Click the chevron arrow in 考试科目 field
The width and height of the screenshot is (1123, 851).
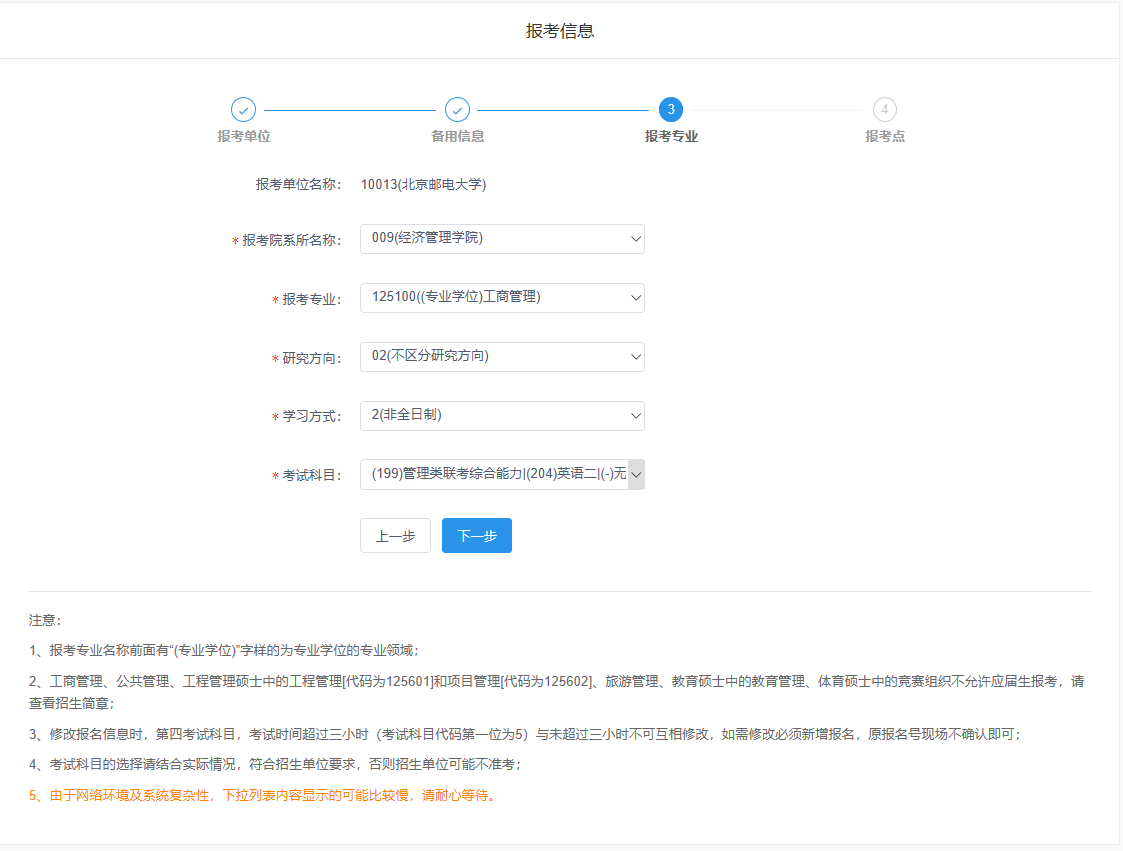click(x=635, y=475)
